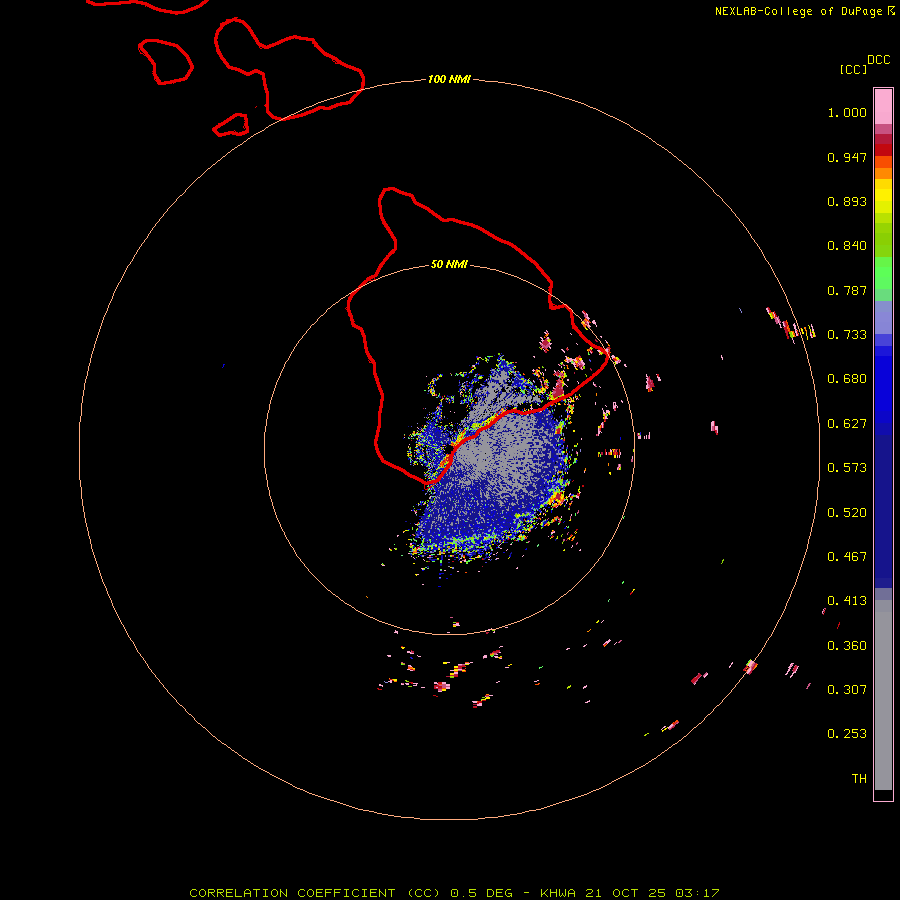Click the TH threshold label on legend
Image resolution: width=900 pixels, height=900 pixels.
pos(859,779)
